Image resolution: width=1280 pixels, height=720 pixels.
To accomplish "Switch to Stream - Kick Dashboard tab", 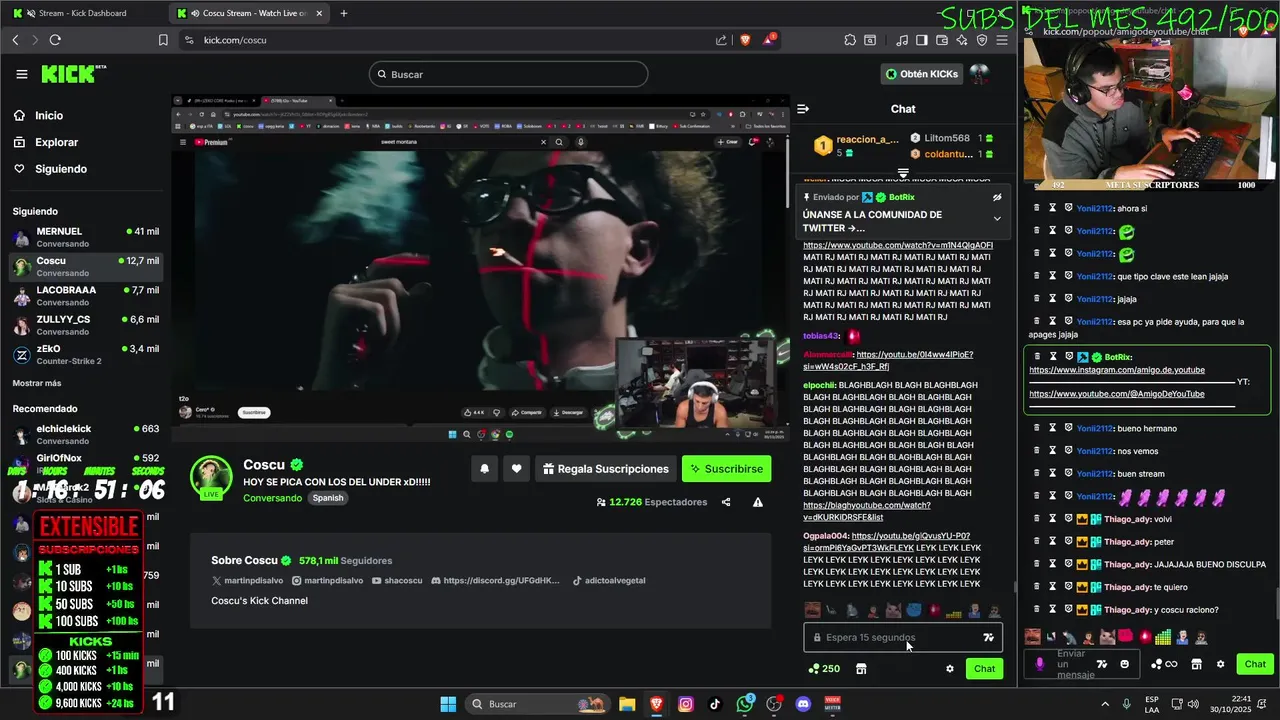I will point(84,13).
